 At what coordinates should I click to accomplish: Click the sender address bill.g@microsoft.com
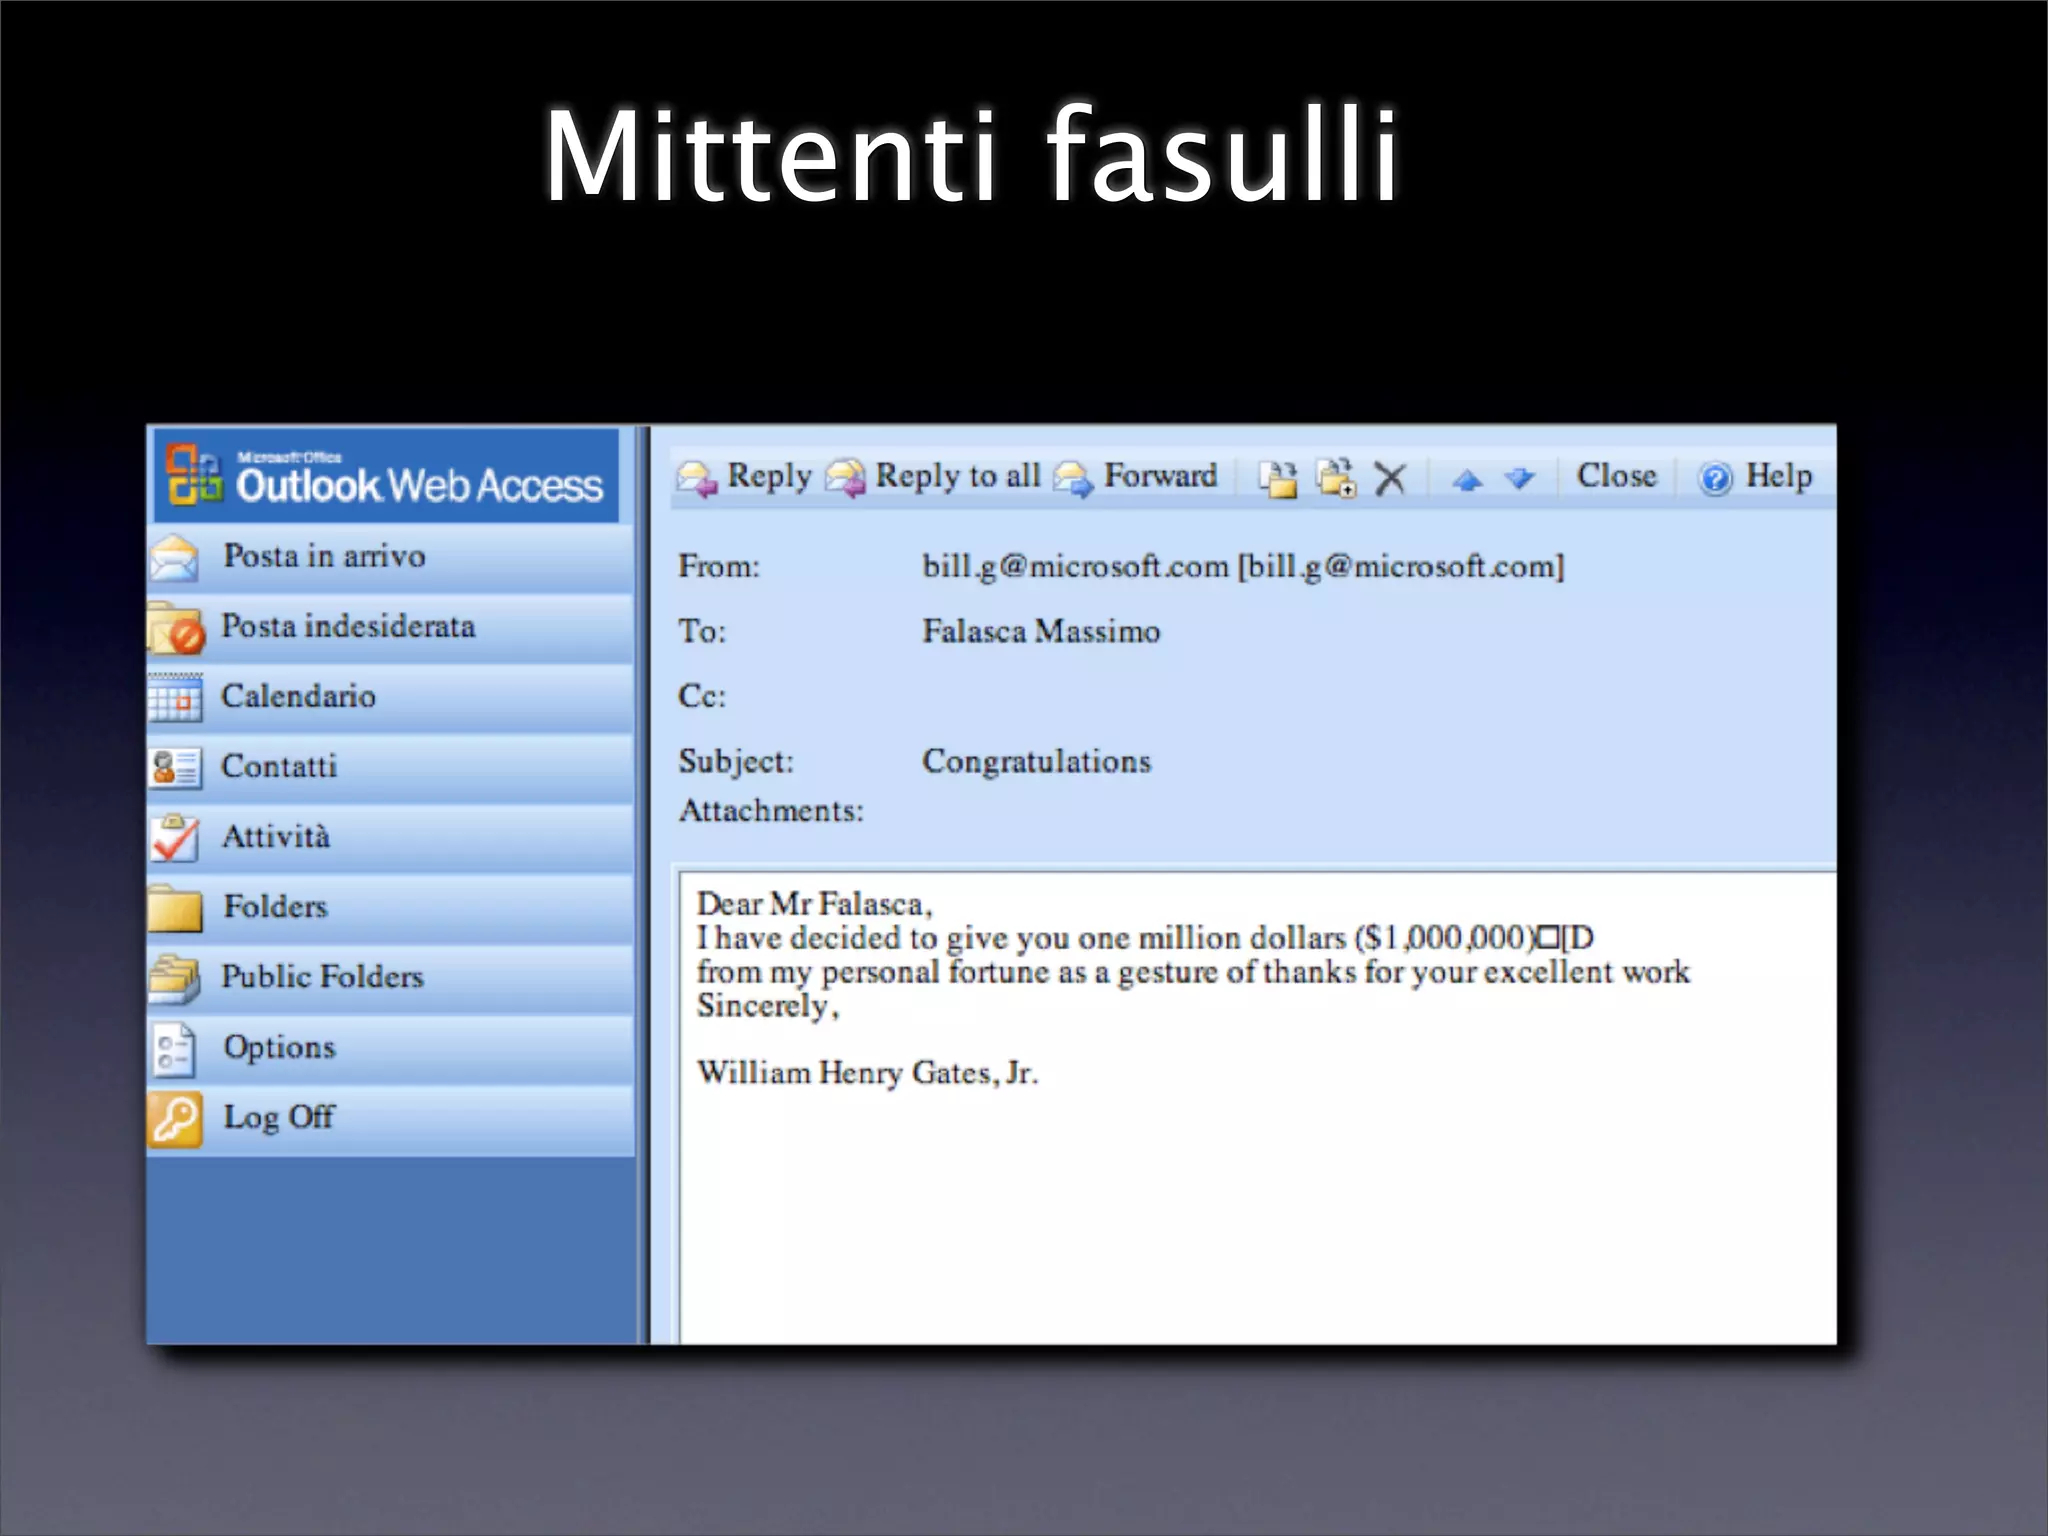(1074, 567)
